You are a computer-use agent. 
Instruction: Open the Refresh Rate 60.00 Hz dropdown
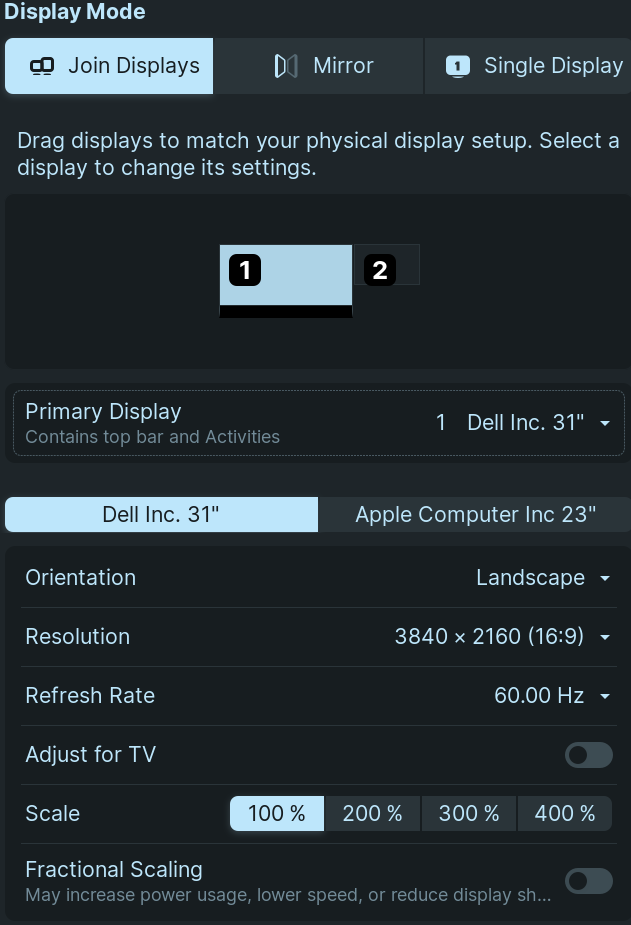click(x=551, y=696)
